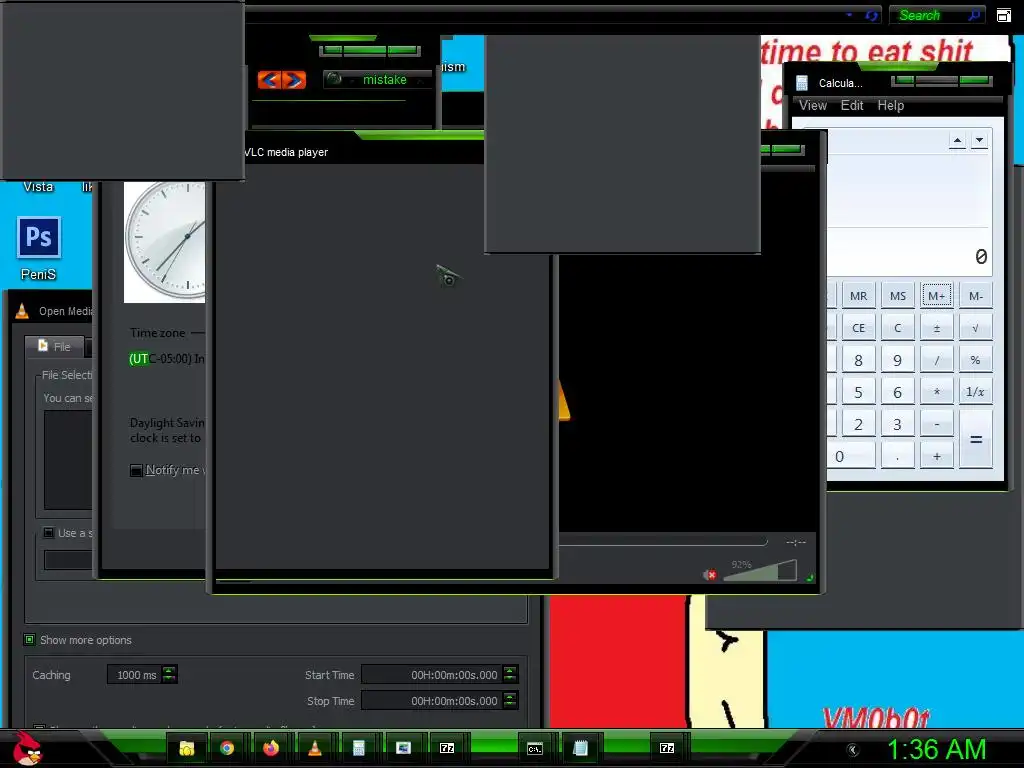
Task: Click the Angry Birds start button
Action: 27,748
